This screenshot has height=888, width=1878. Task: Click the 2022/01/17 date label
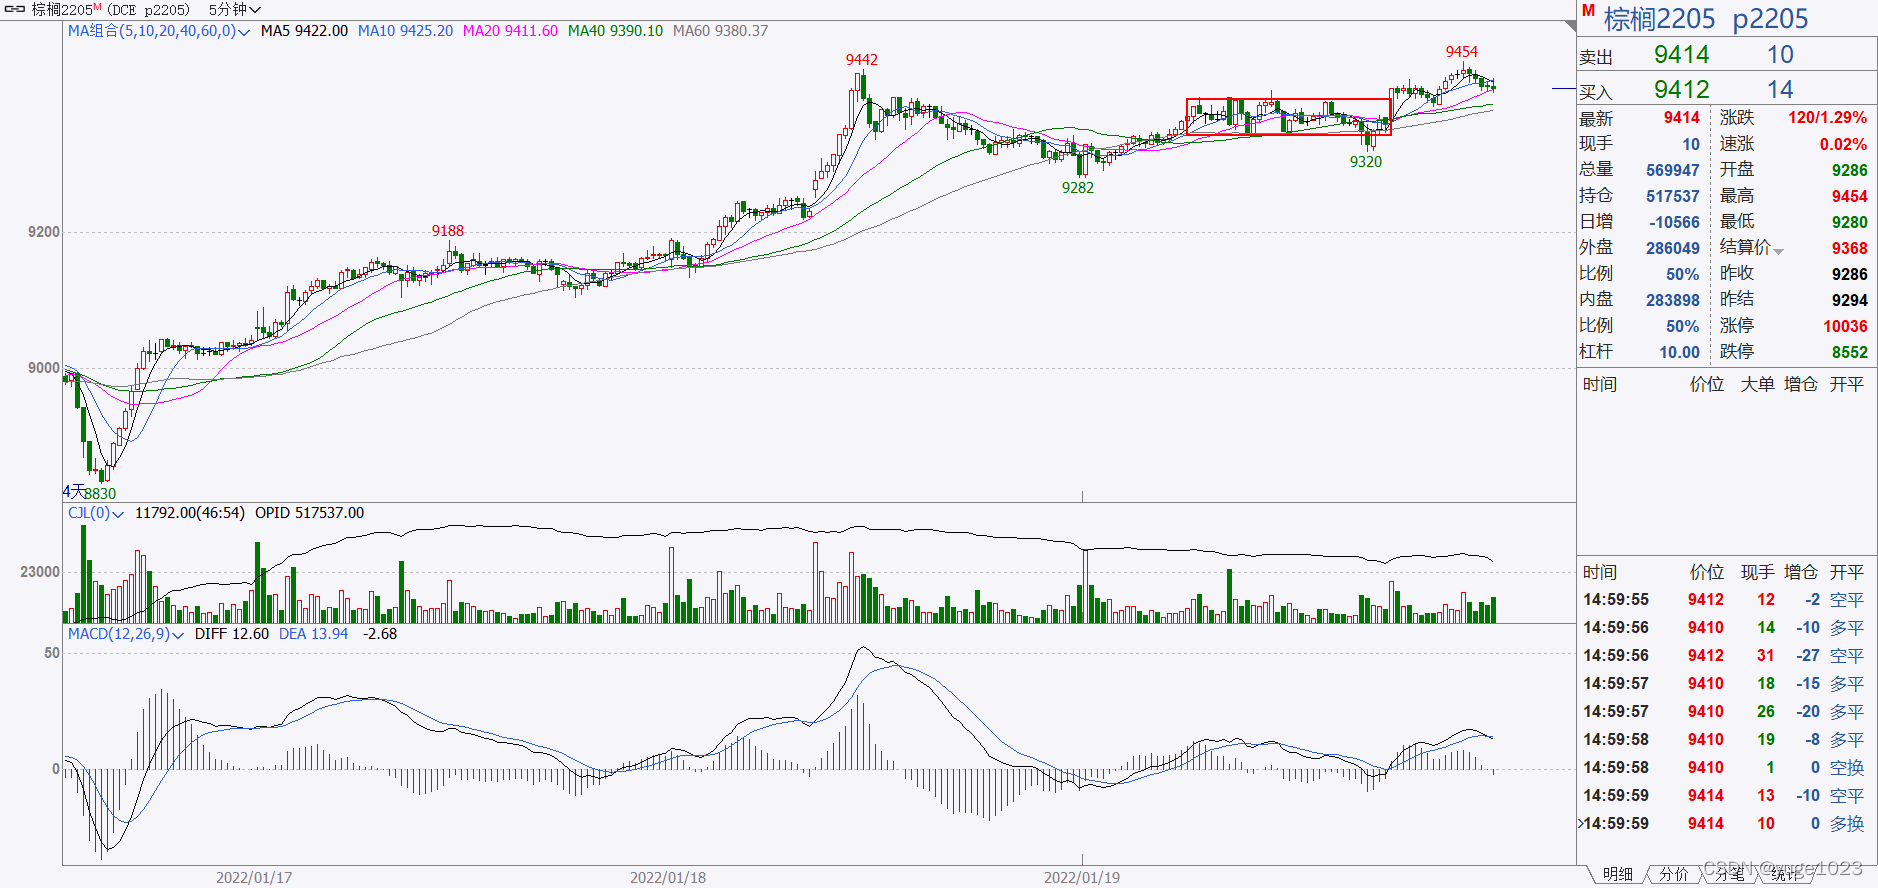[254, 878]
